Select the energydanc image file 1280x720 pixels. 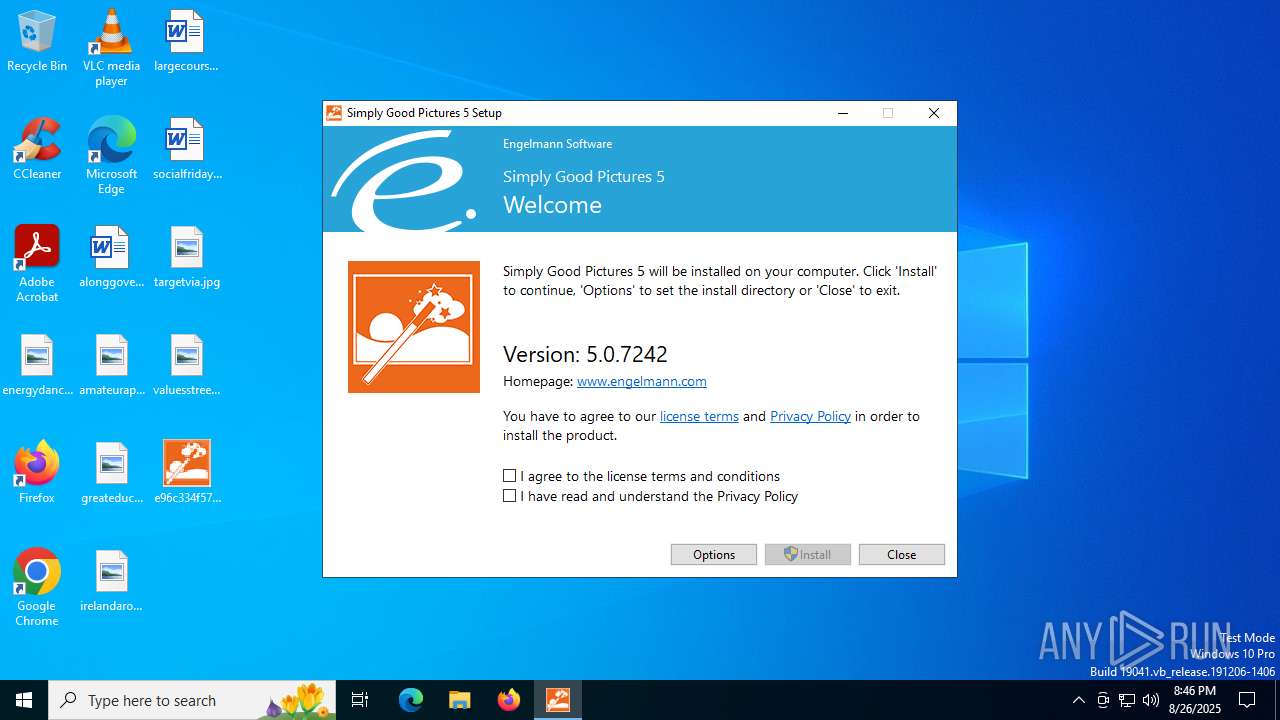[x=37, y=366]
